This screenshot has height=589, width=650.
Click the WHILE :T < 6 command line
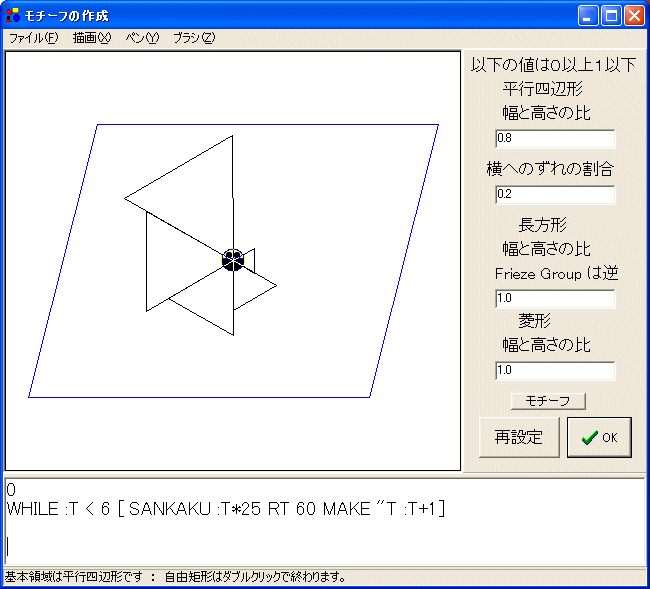pos(226,509)
